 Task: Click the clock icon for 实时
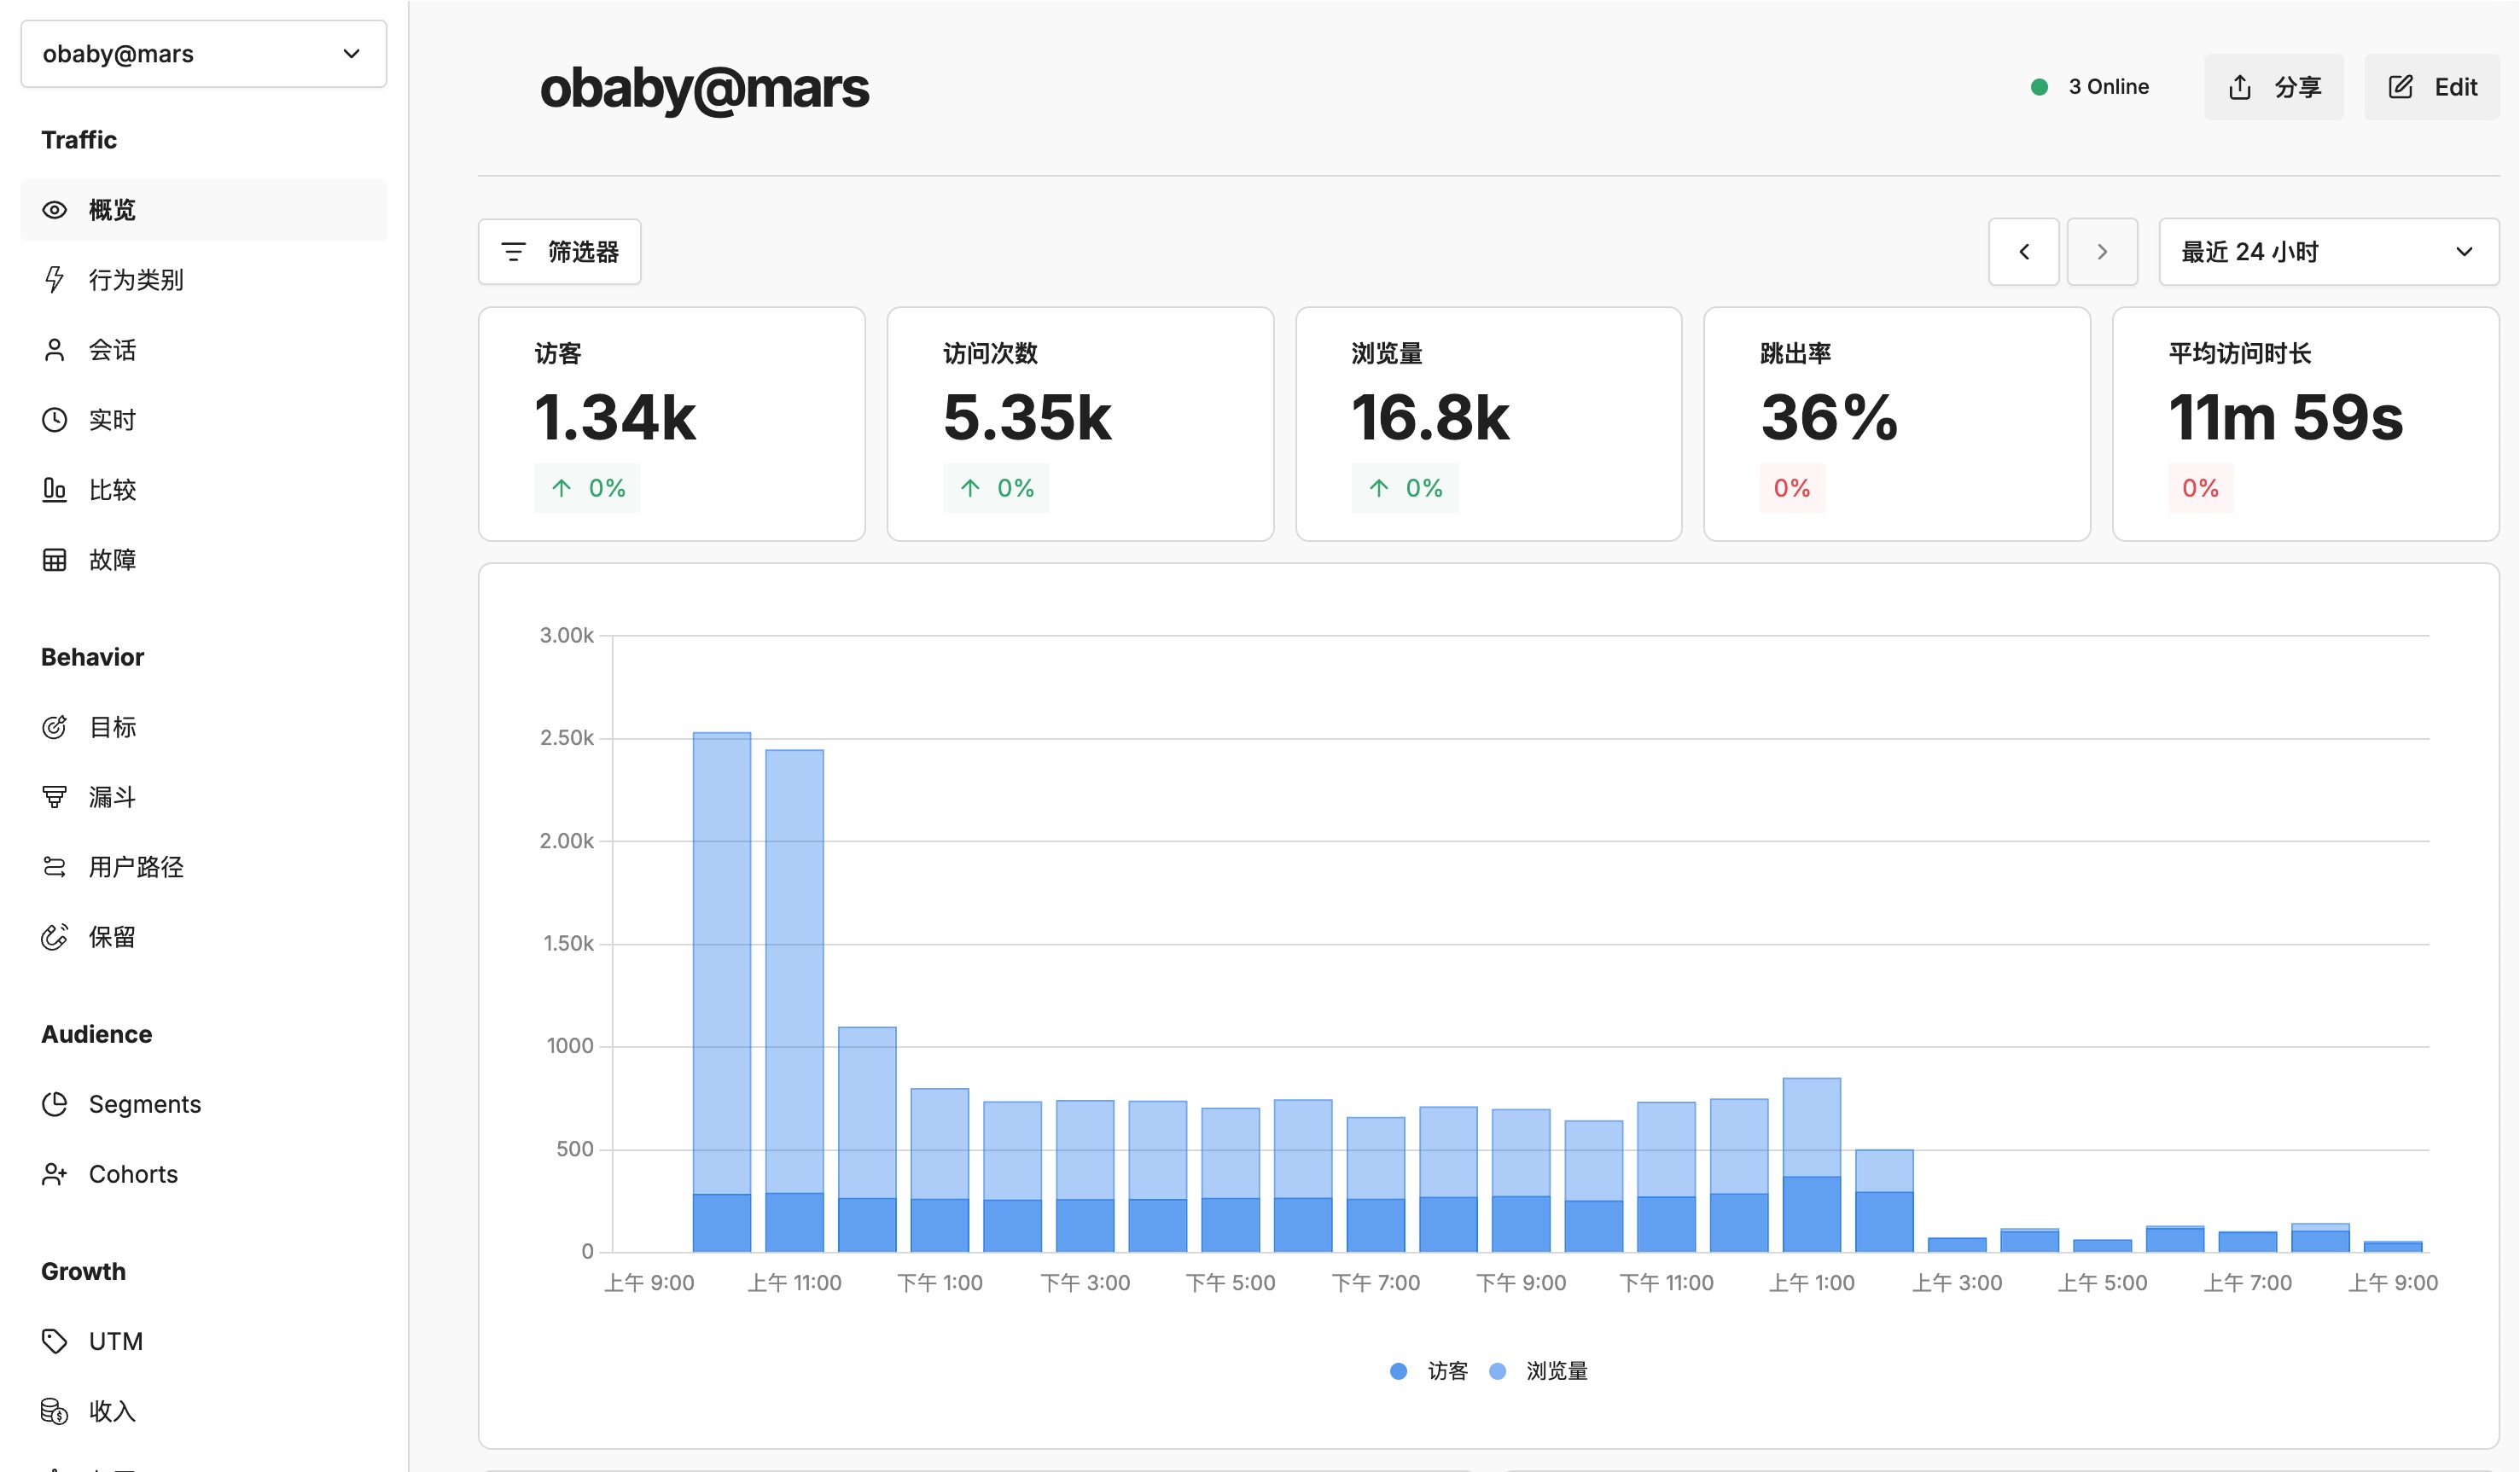point(54,420)
